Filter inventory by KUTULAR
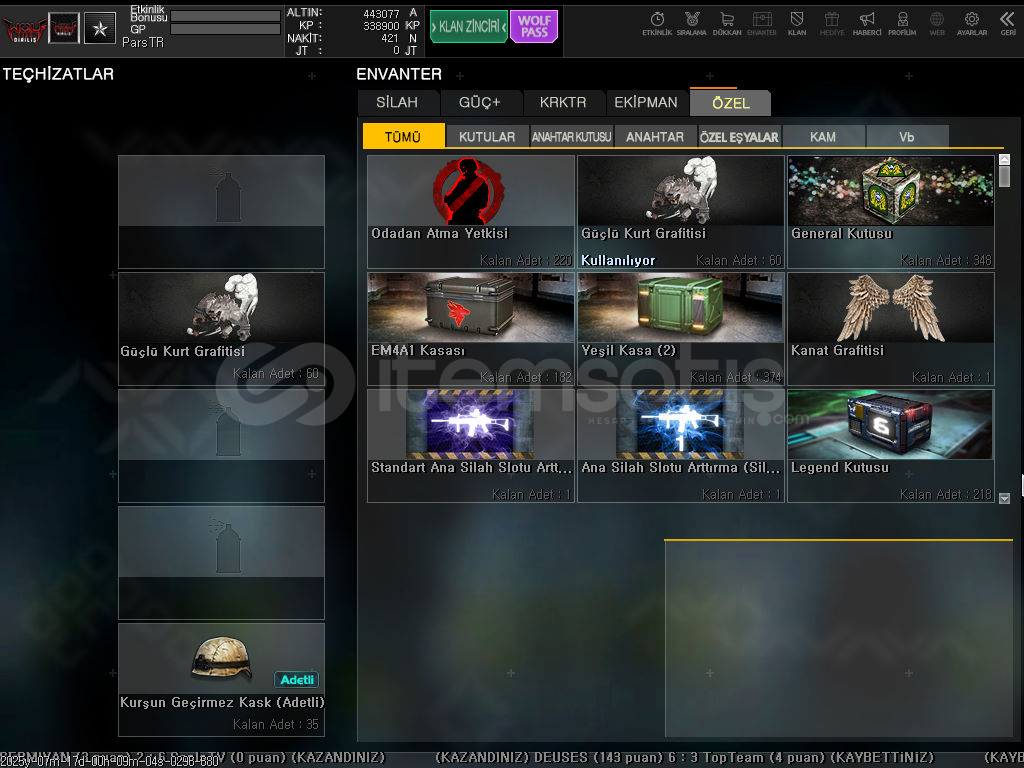1024x768 pixels. click(487, 136)
